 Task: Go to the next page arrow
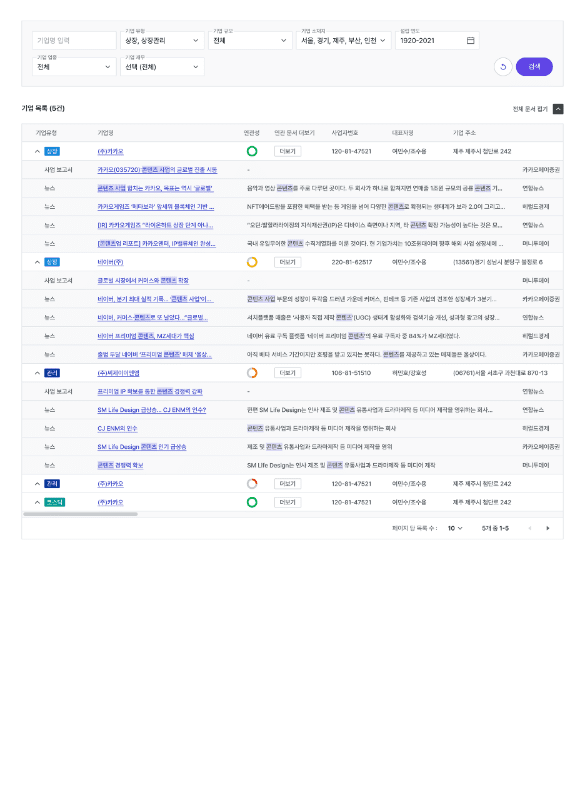(x=548, y=528)
